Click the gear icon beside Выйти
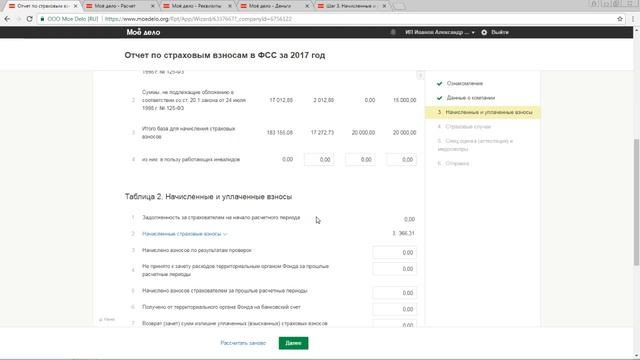This screenshot has width=640, height=360. point(484,32)
